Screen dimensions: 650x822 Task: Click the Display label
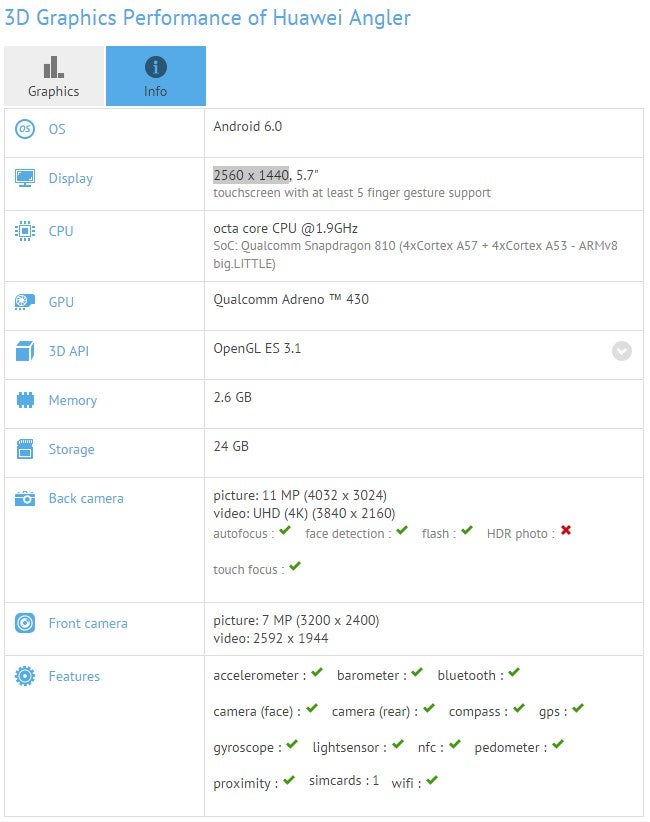coord(71,179)
